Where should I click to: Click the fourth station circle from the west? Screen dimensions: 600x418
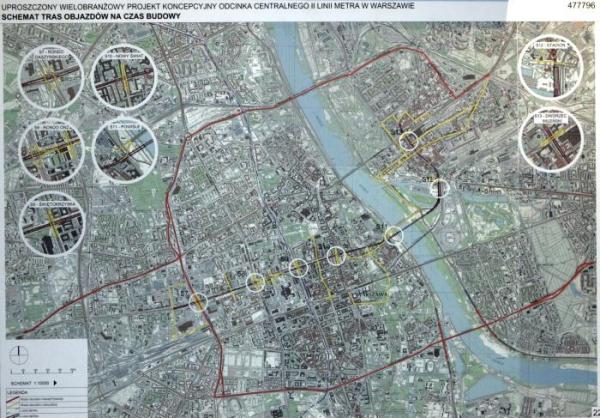click(335, 256)
